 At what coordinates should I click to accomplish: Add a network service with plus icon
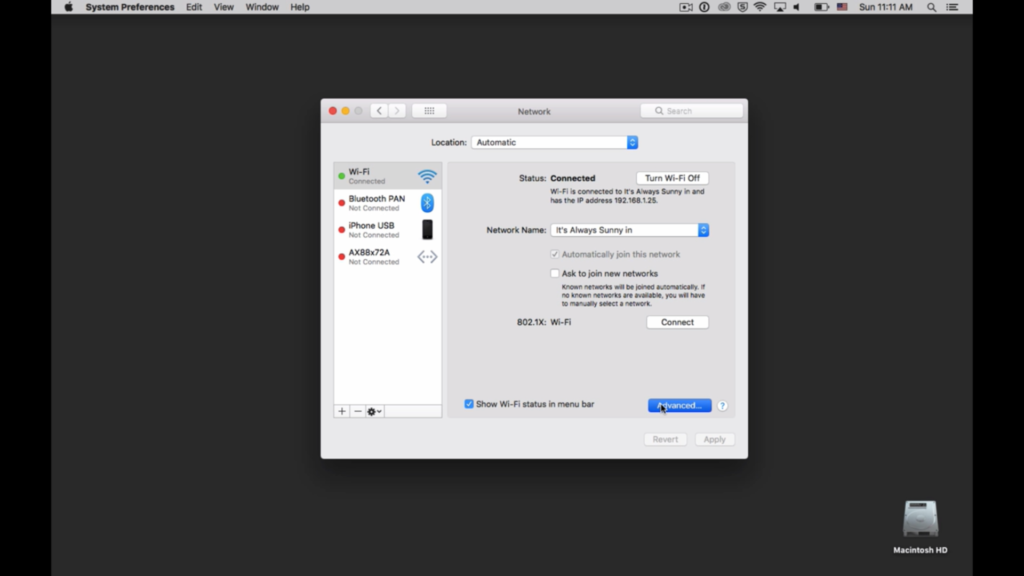342,411
